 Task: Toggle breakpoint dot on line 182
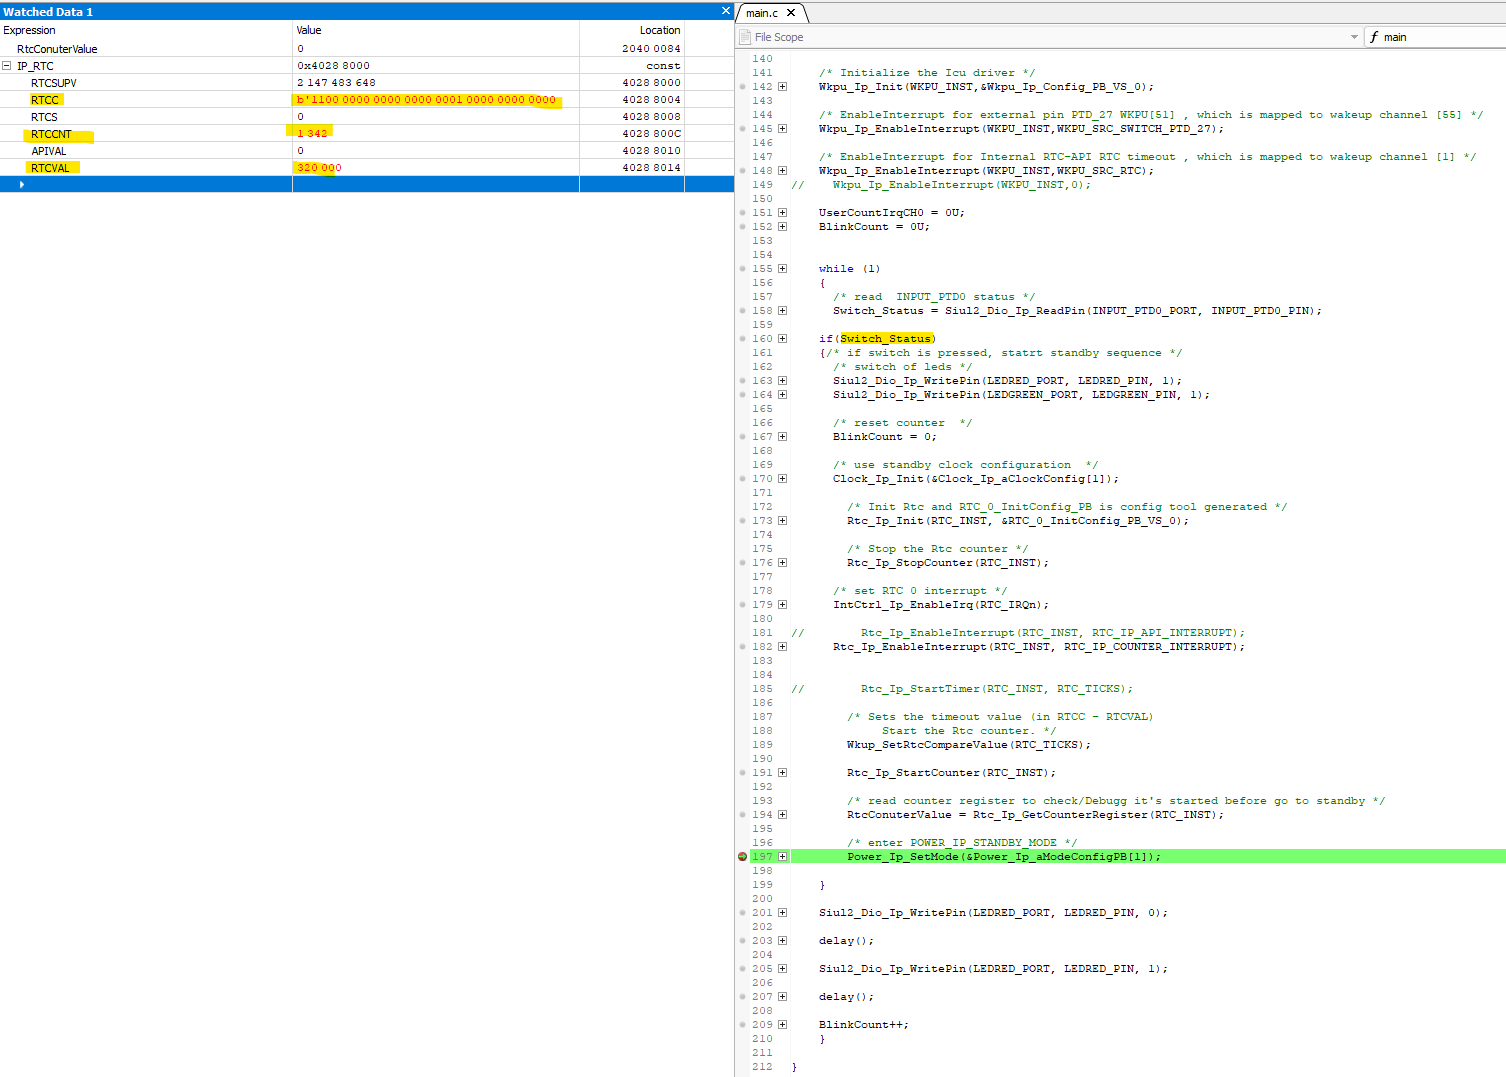742,647
